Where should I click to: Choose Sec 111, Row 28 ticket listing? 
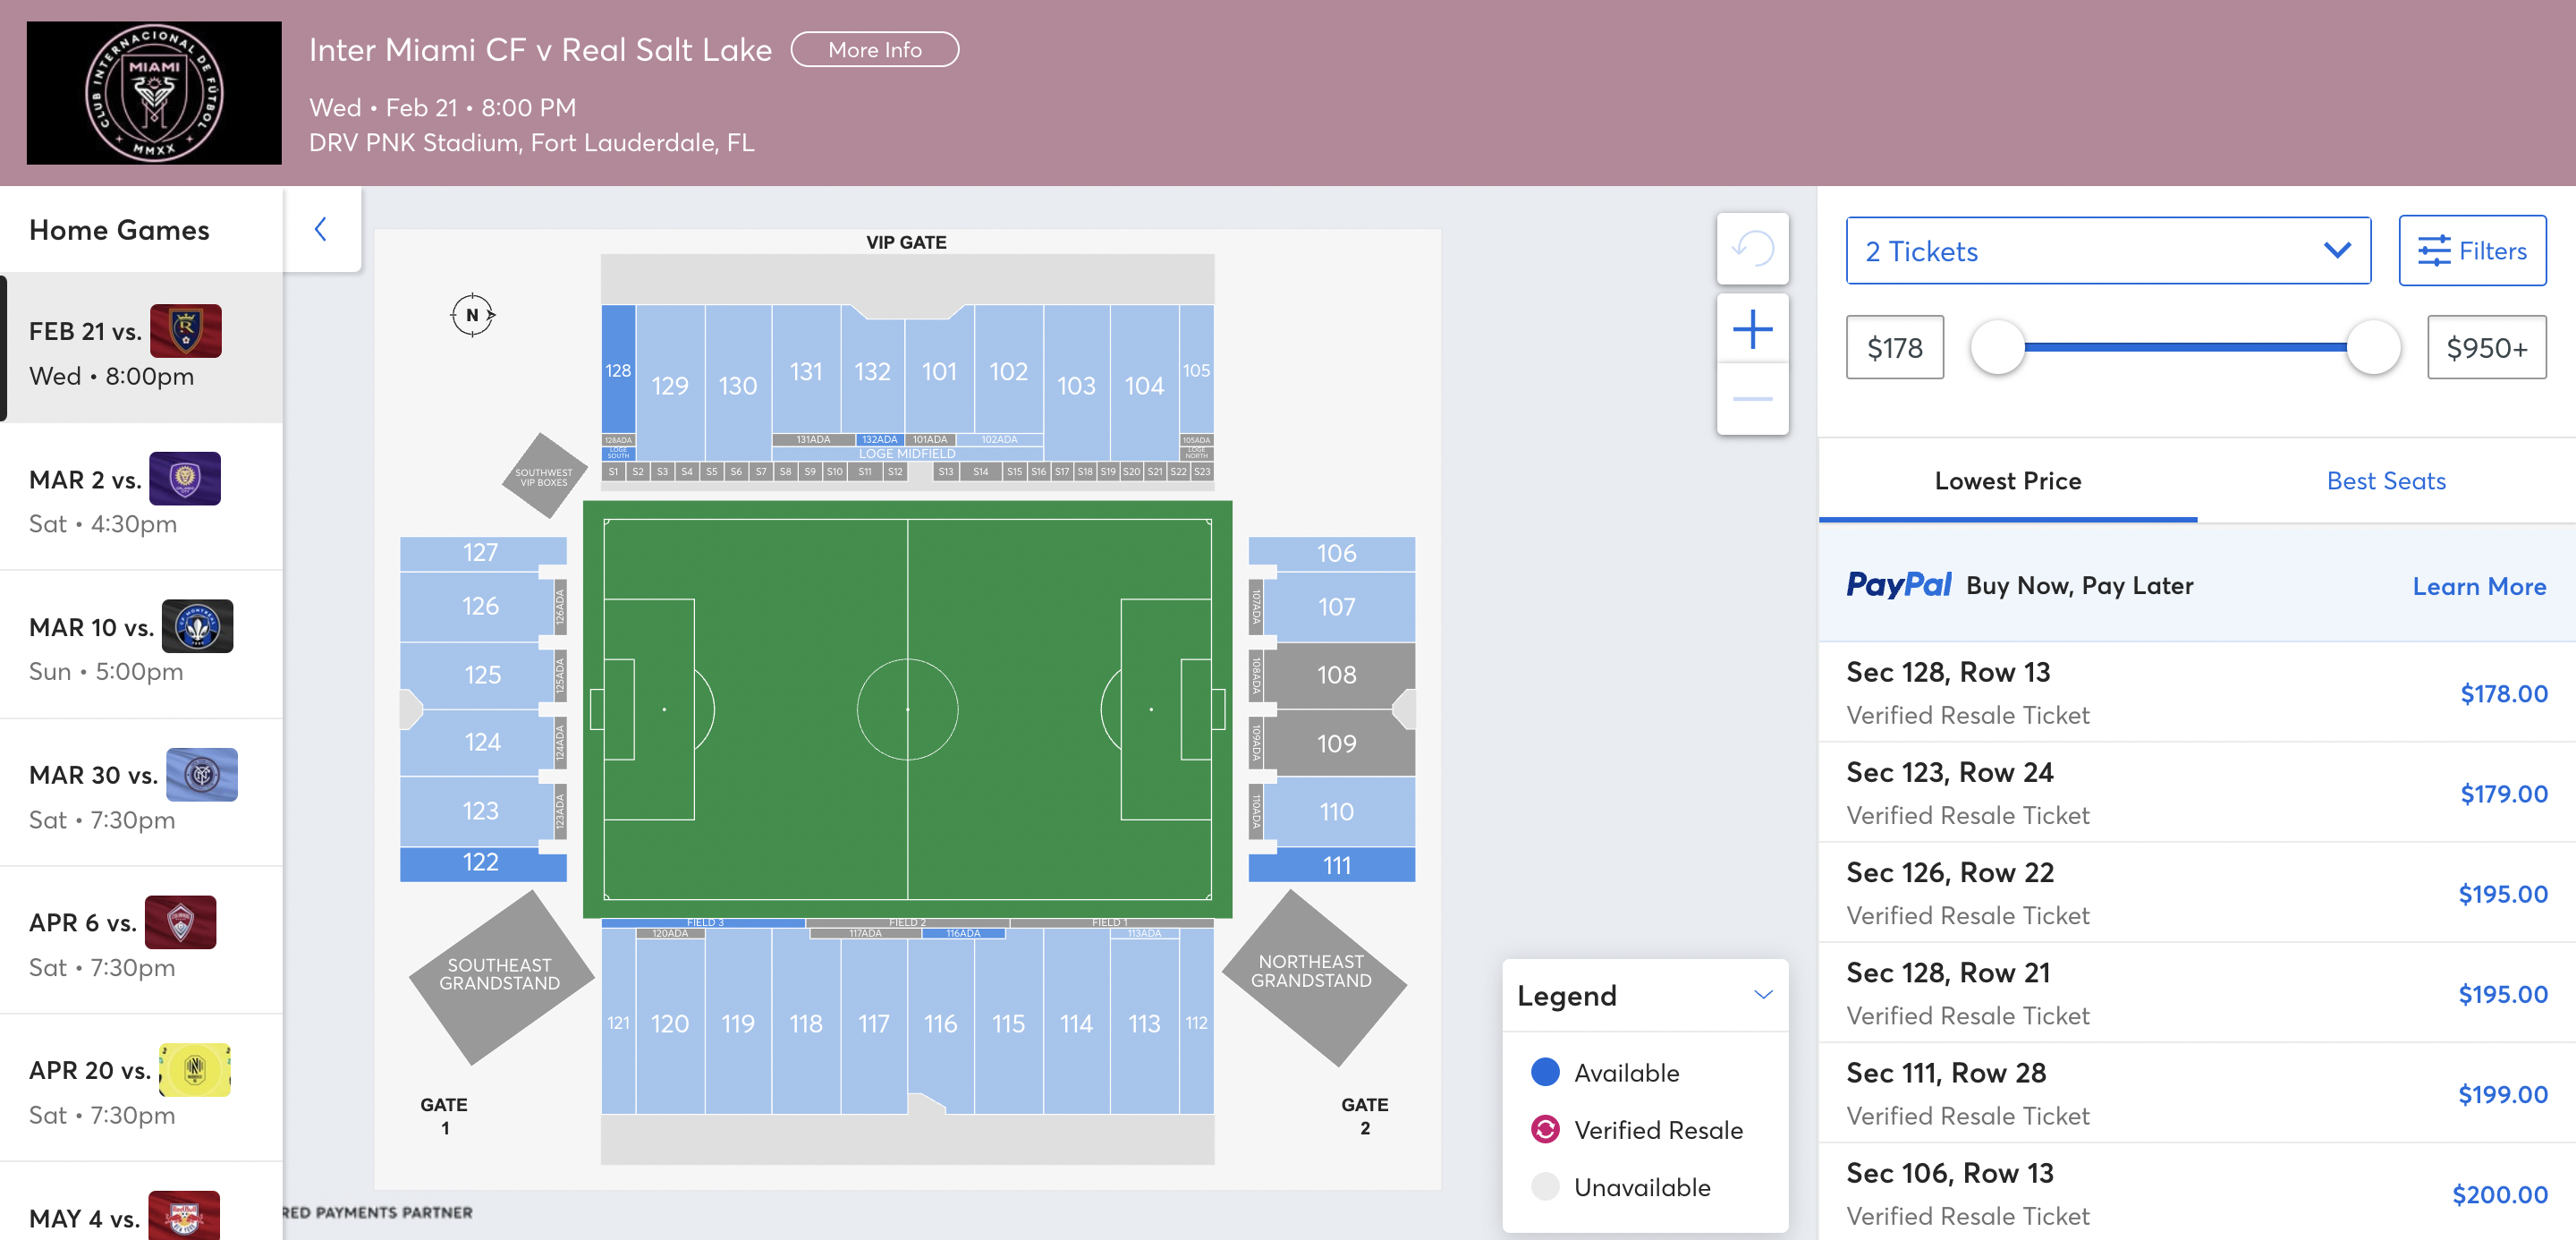click(2197, 1092)
